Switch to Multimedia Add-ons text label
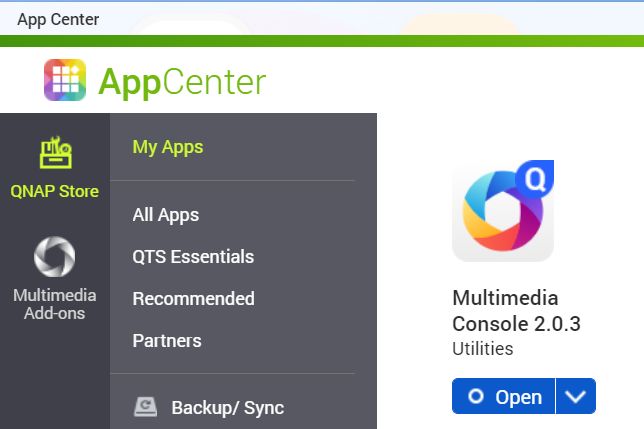The image size is (644, 429). pos(55,304)
